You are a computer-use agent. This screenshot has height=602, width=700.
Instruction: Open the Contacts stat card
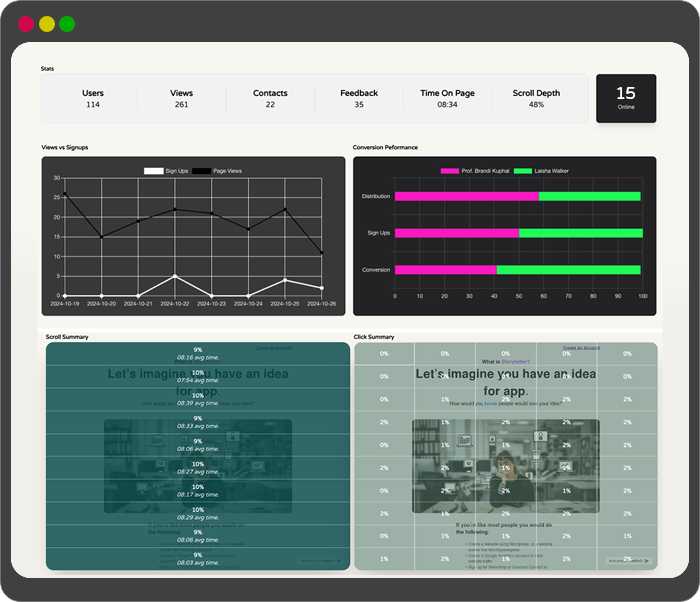[x=270, y=98]
